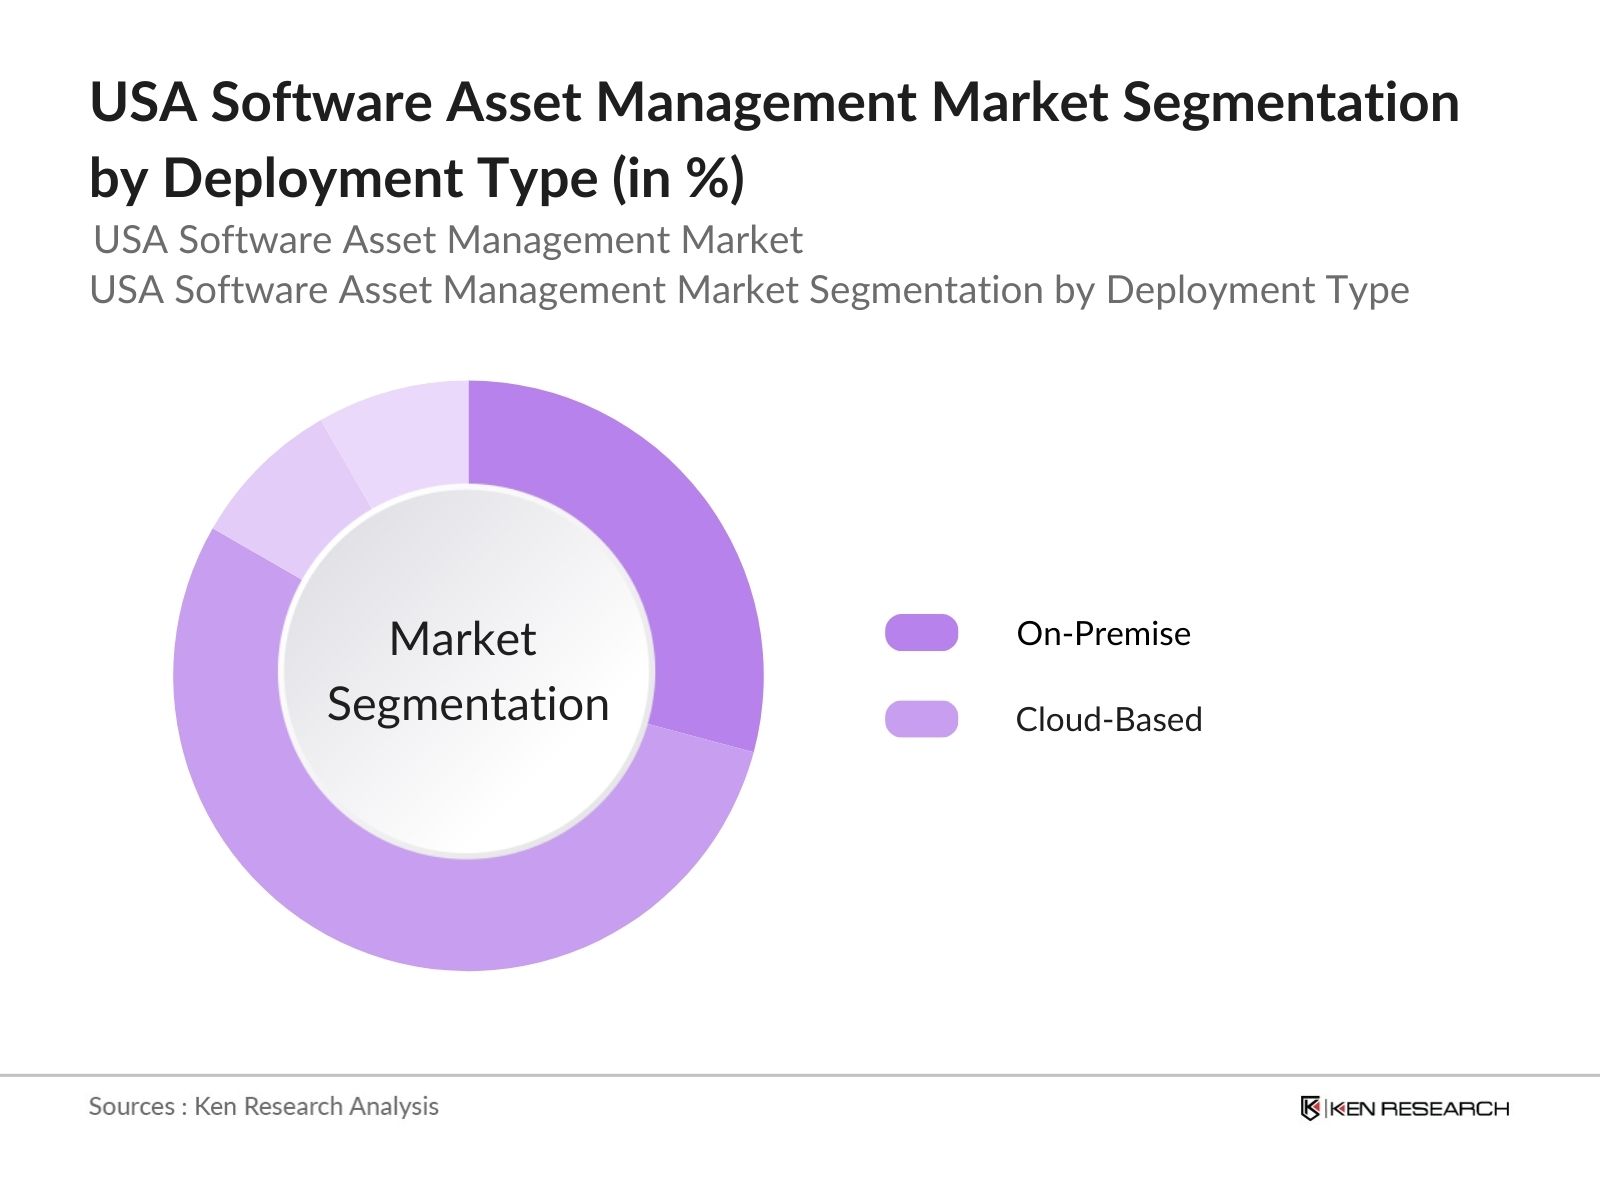
Task: Toggle visibility of the donut chart
Action: [470, 675]
